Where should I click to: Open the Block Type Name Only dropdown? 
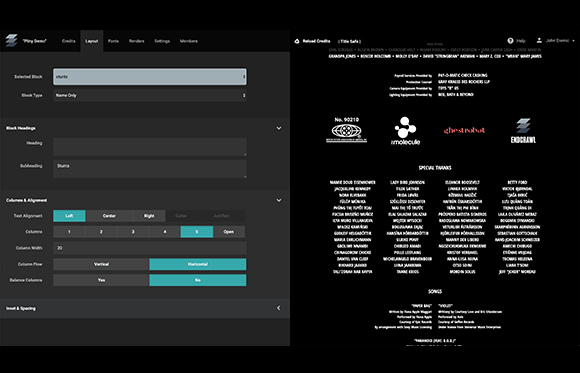coord(150,95)
